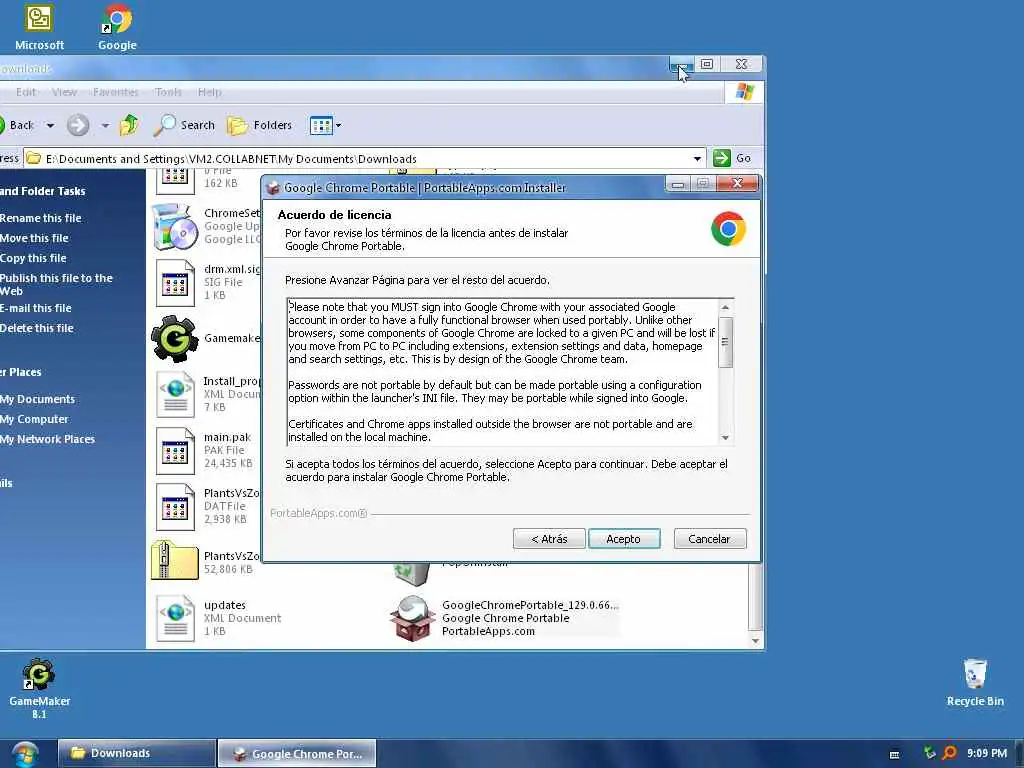Click Delete this file task
The image size is (1024, 768).
tap(37, 328)
